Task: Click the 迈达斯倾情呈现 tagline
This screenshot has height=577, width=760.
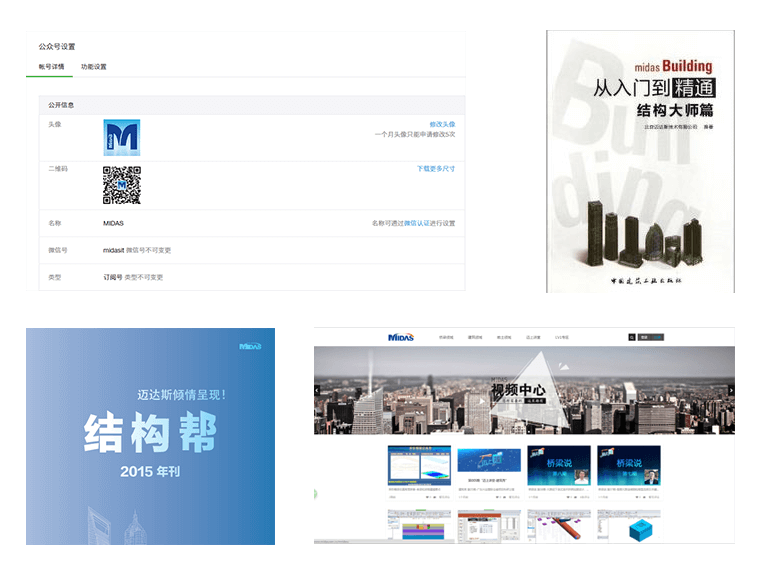Action: point(182,395)
